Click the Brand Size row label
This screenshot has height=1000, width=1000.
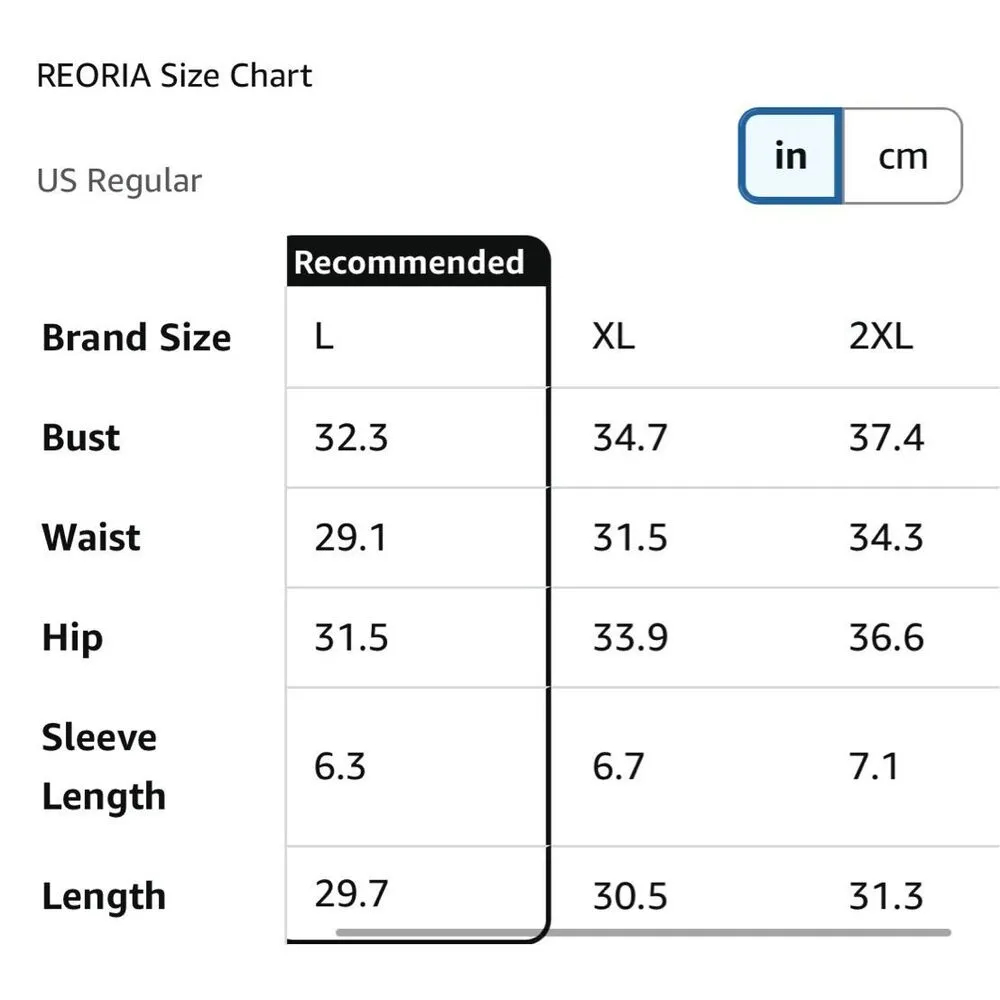coord(136,338)
